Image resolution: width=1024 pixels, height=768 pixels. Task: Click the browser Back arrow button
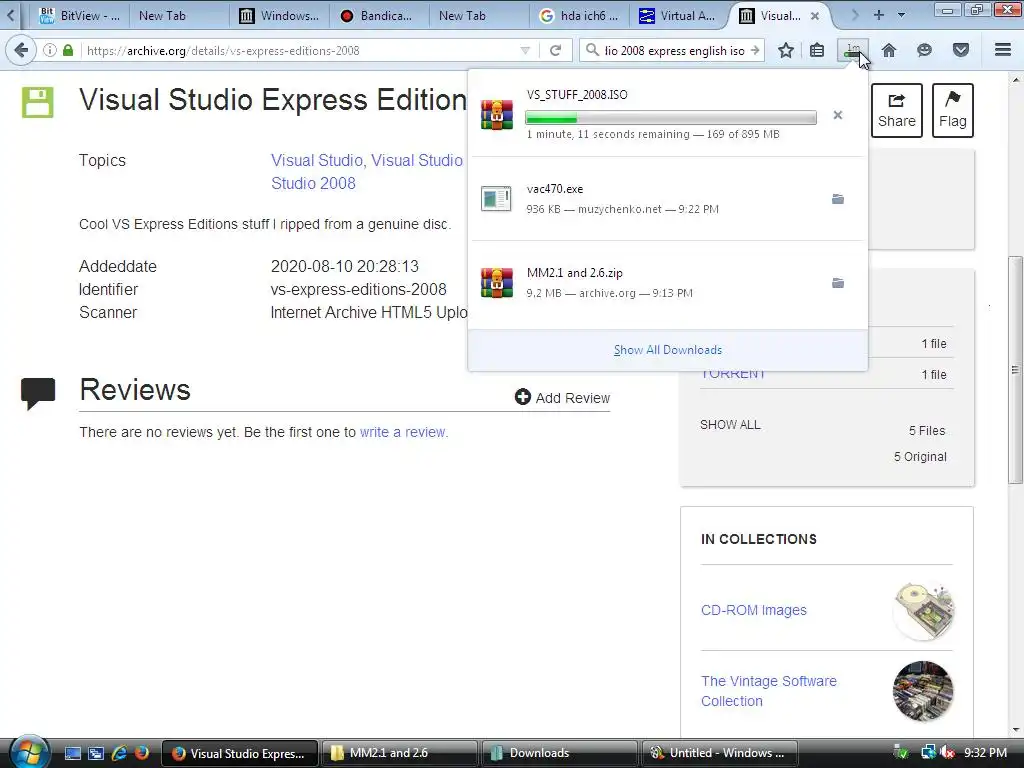(x=21, y=50)
